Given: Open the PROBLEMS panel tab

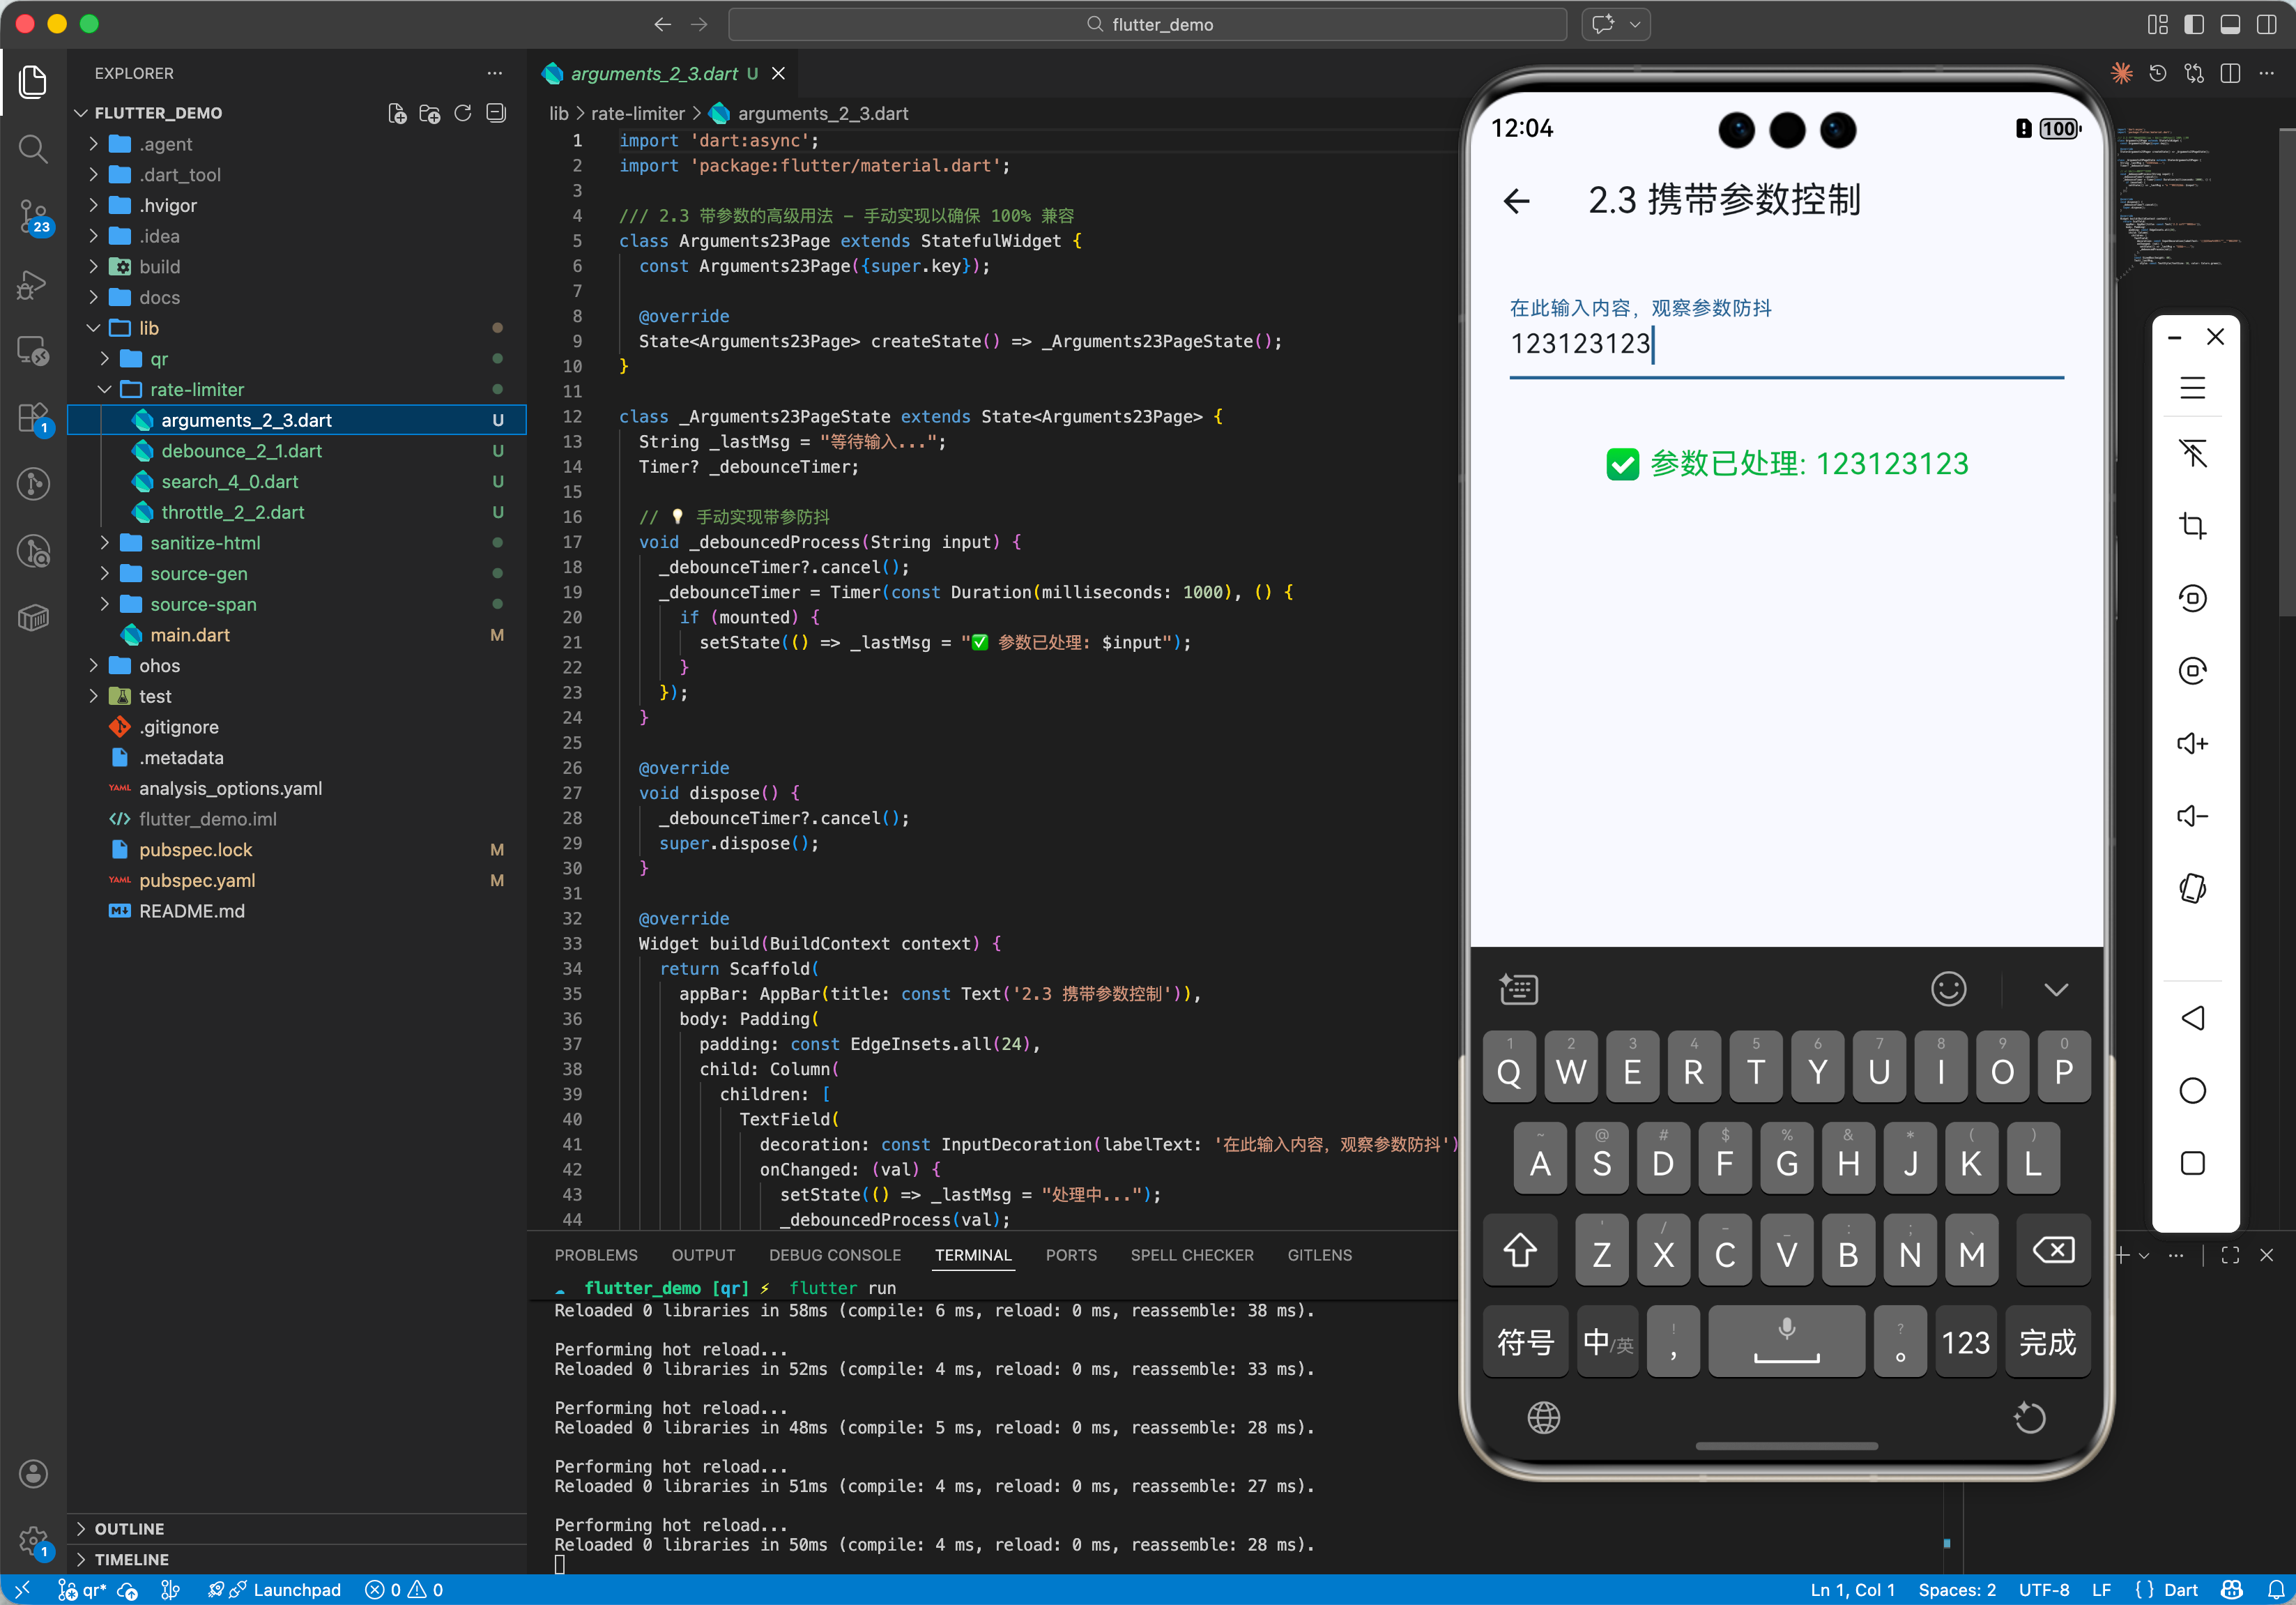Looking at the screenshot, I should click(x=596, y=1255).
